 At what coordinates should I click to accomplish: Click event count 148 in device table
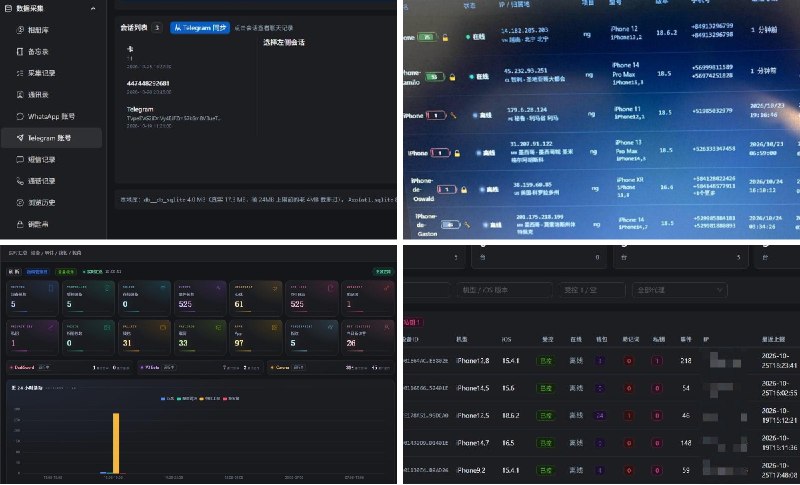click(686, 443)
